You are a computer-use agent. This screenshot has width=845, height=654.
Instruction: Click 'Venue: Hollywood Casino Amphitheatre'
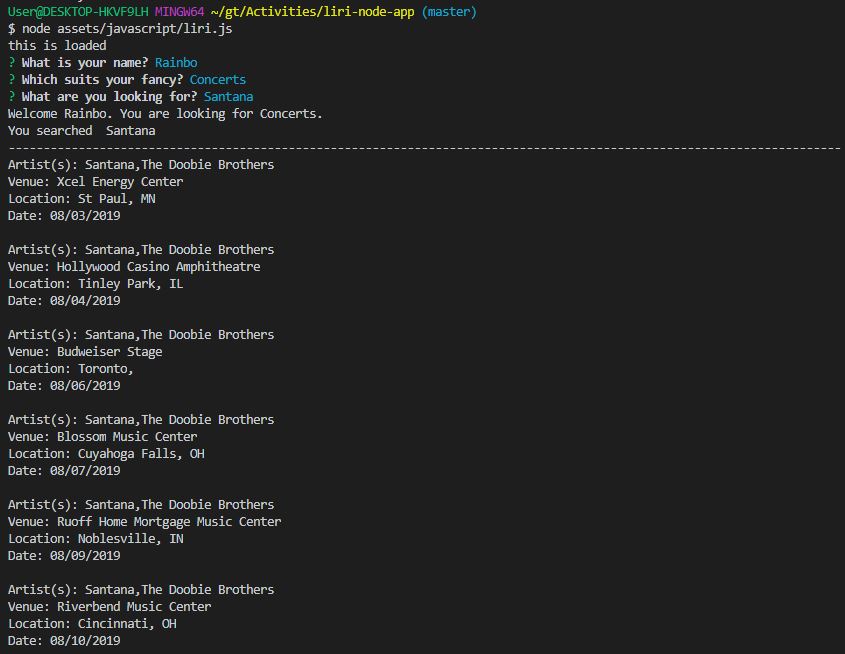coord(134,267)
